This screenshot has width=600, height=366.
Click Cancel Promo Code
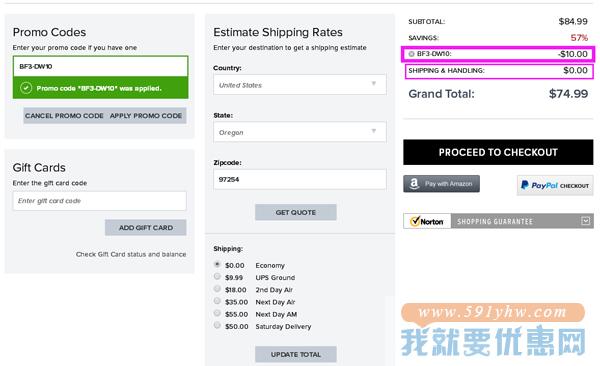coord(64,116)
